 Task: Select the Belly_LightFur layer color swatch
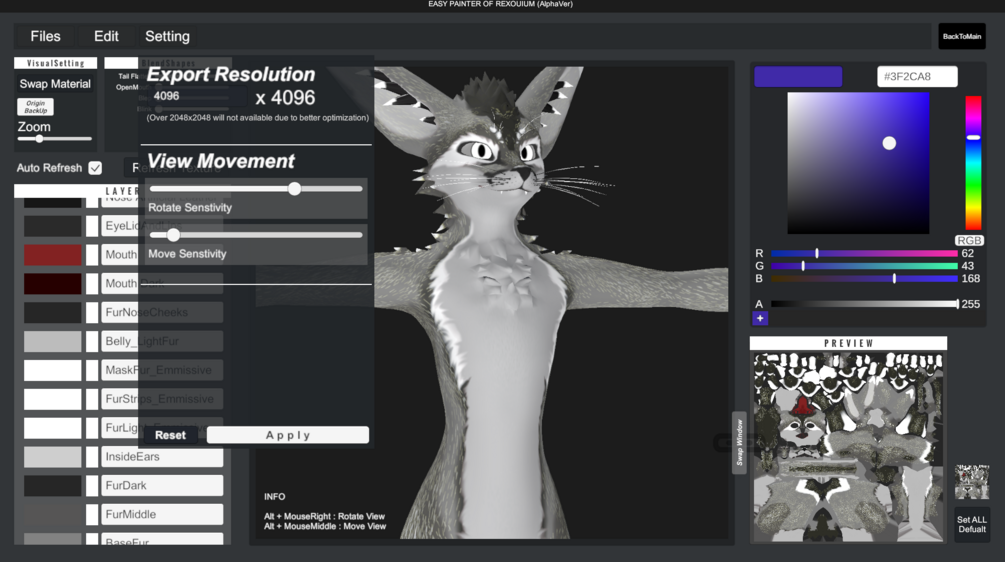coord(53,342)
